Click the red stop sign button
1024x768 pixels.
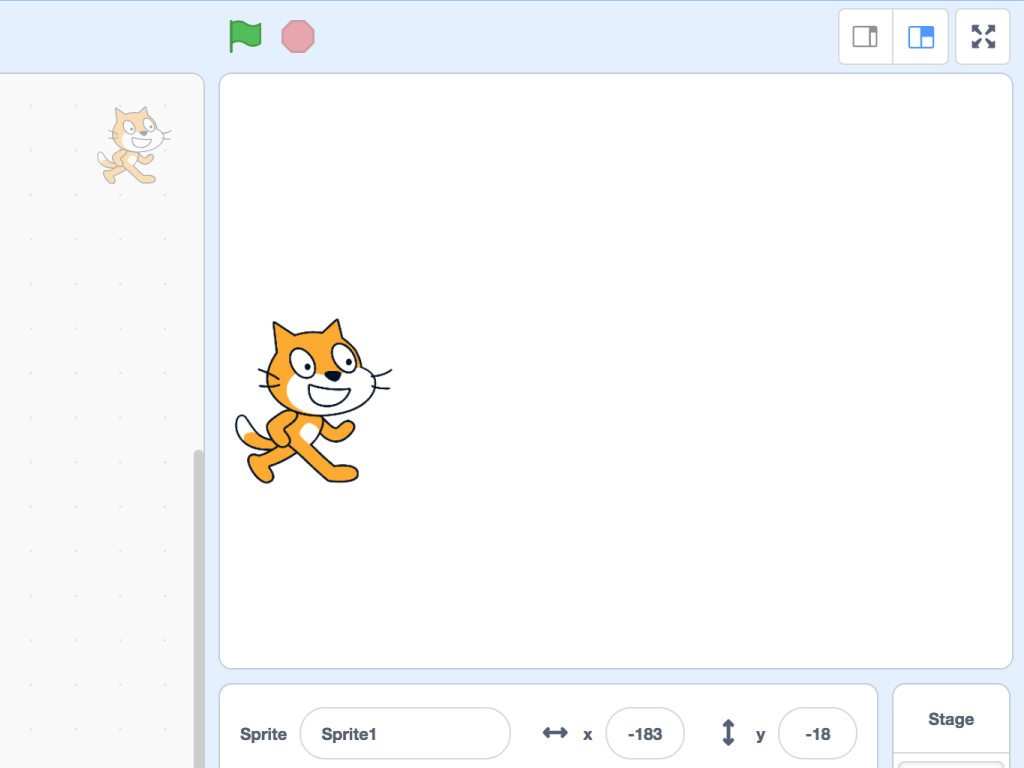(298, 37)
